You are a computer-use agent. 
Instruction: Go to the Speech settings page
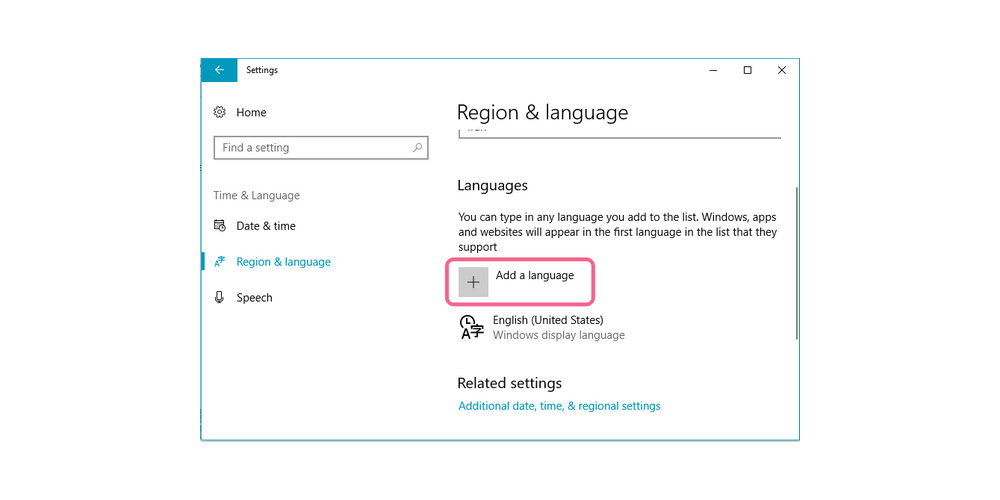[x=254, y=298]
